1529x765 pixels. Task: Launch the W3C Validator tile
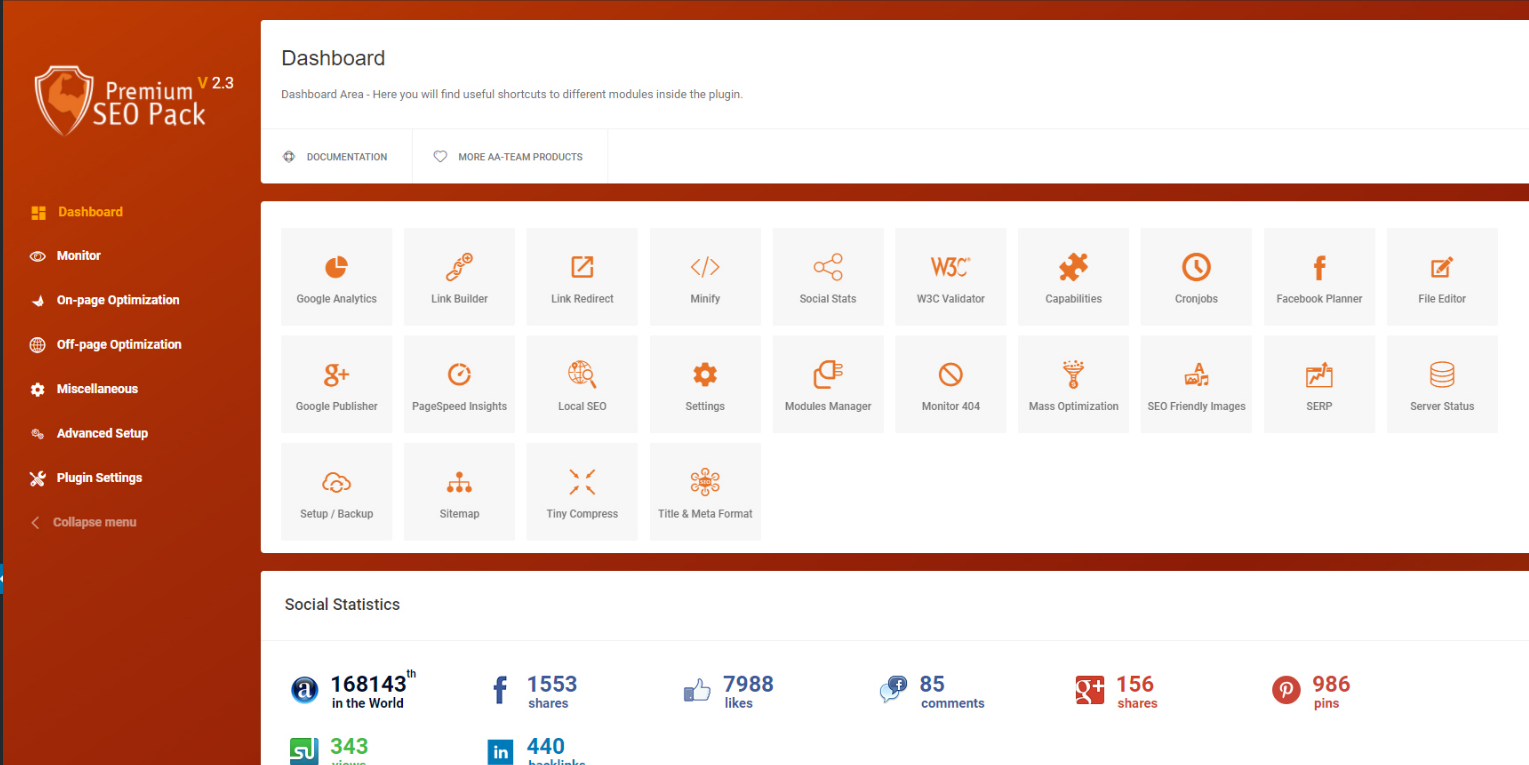point(950,277)
